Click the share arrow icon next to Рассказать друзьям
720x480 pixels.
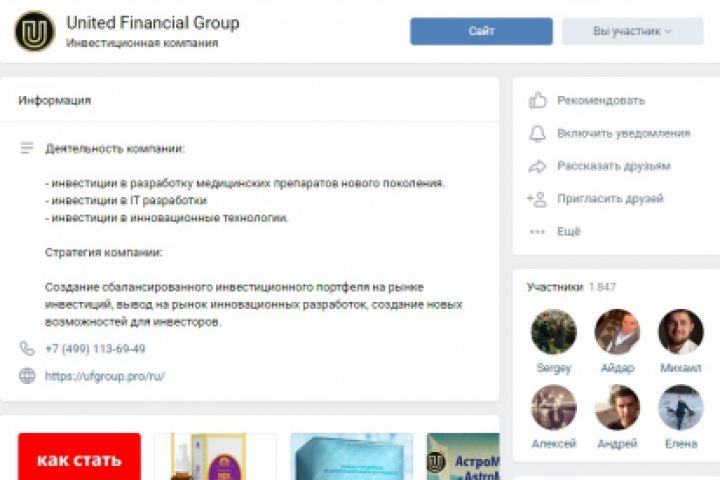point(537,166)
